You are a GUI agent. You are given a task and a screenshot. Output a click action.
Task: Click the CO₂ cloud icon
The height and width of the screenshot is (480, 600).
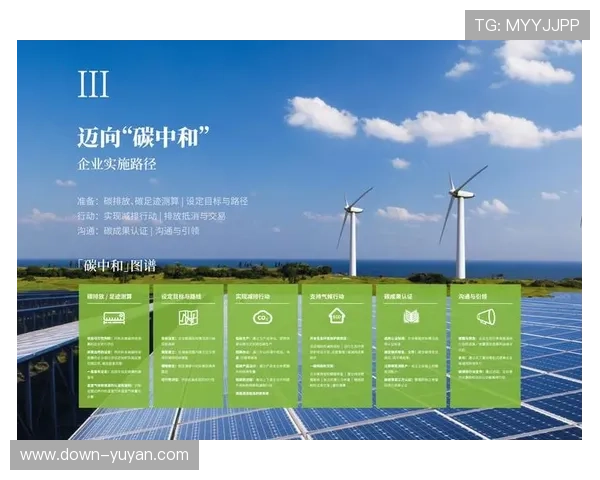coord(262,318)
